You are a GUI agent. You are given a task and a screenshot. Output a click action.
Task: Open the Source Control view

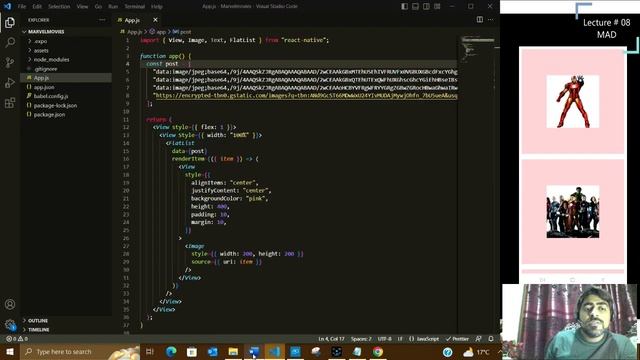coord(10,62)
